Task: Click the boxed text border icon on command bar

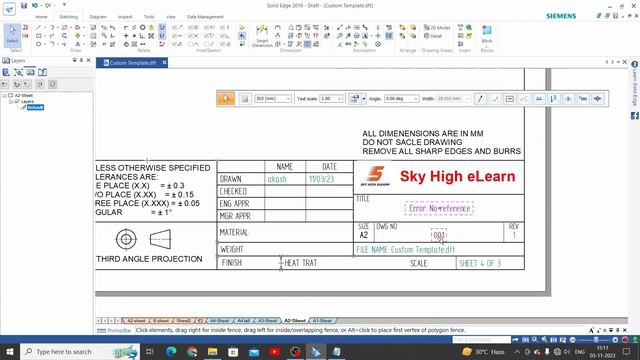Action: click(x=510, y=98)
